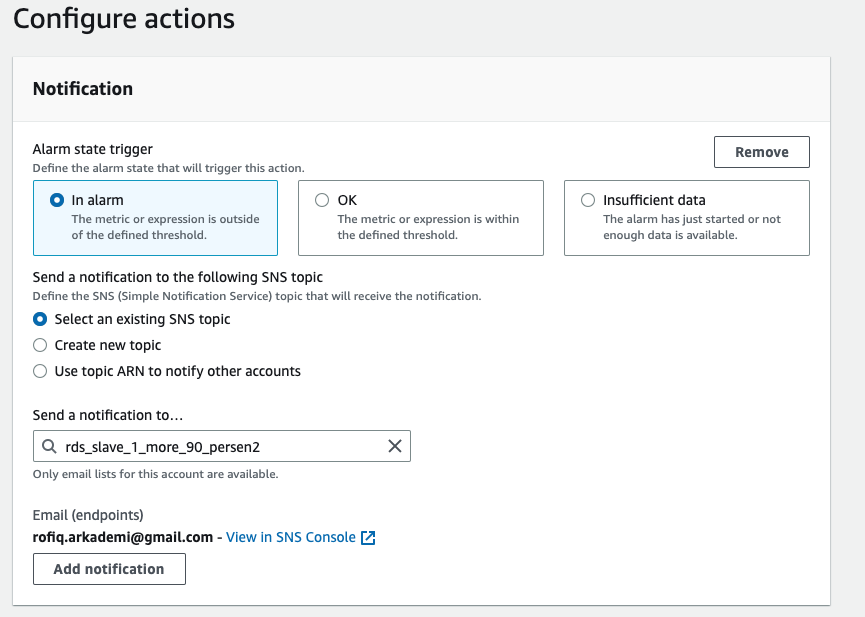865x617 pixels.
Task: Select the existing SNS topic option
Action: pos(40,319)
